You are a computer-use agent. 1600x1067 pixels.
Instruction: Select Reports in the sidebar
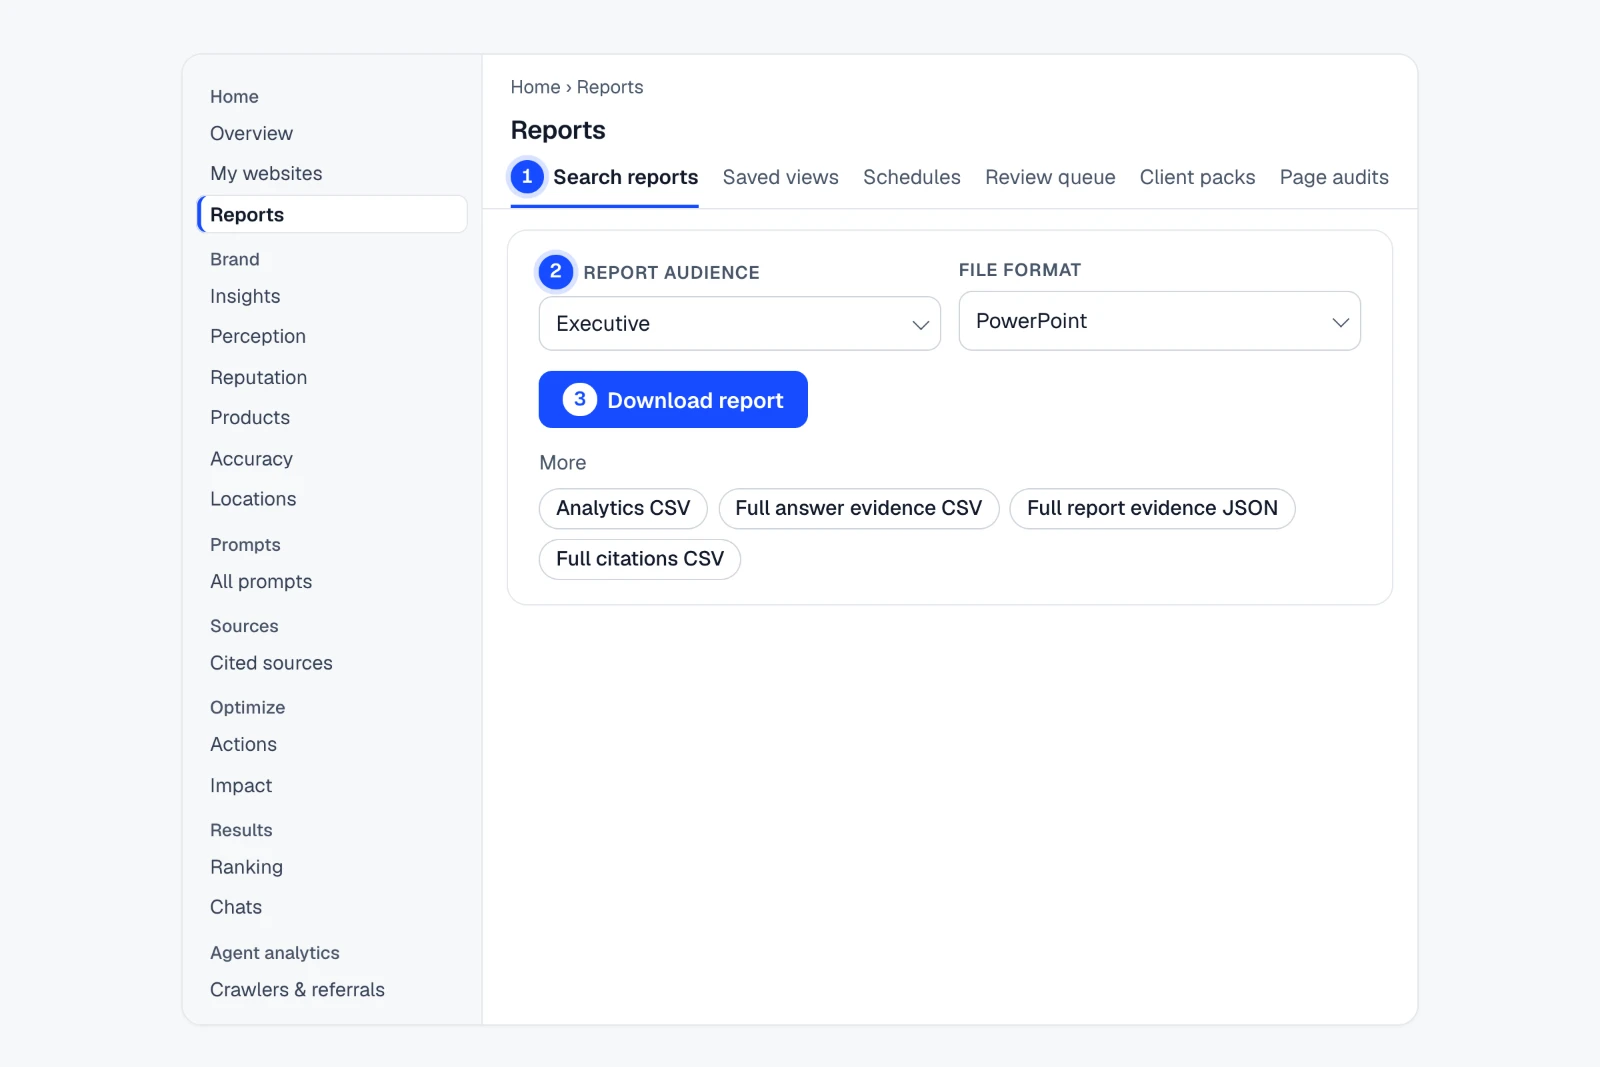pos(332,214)
